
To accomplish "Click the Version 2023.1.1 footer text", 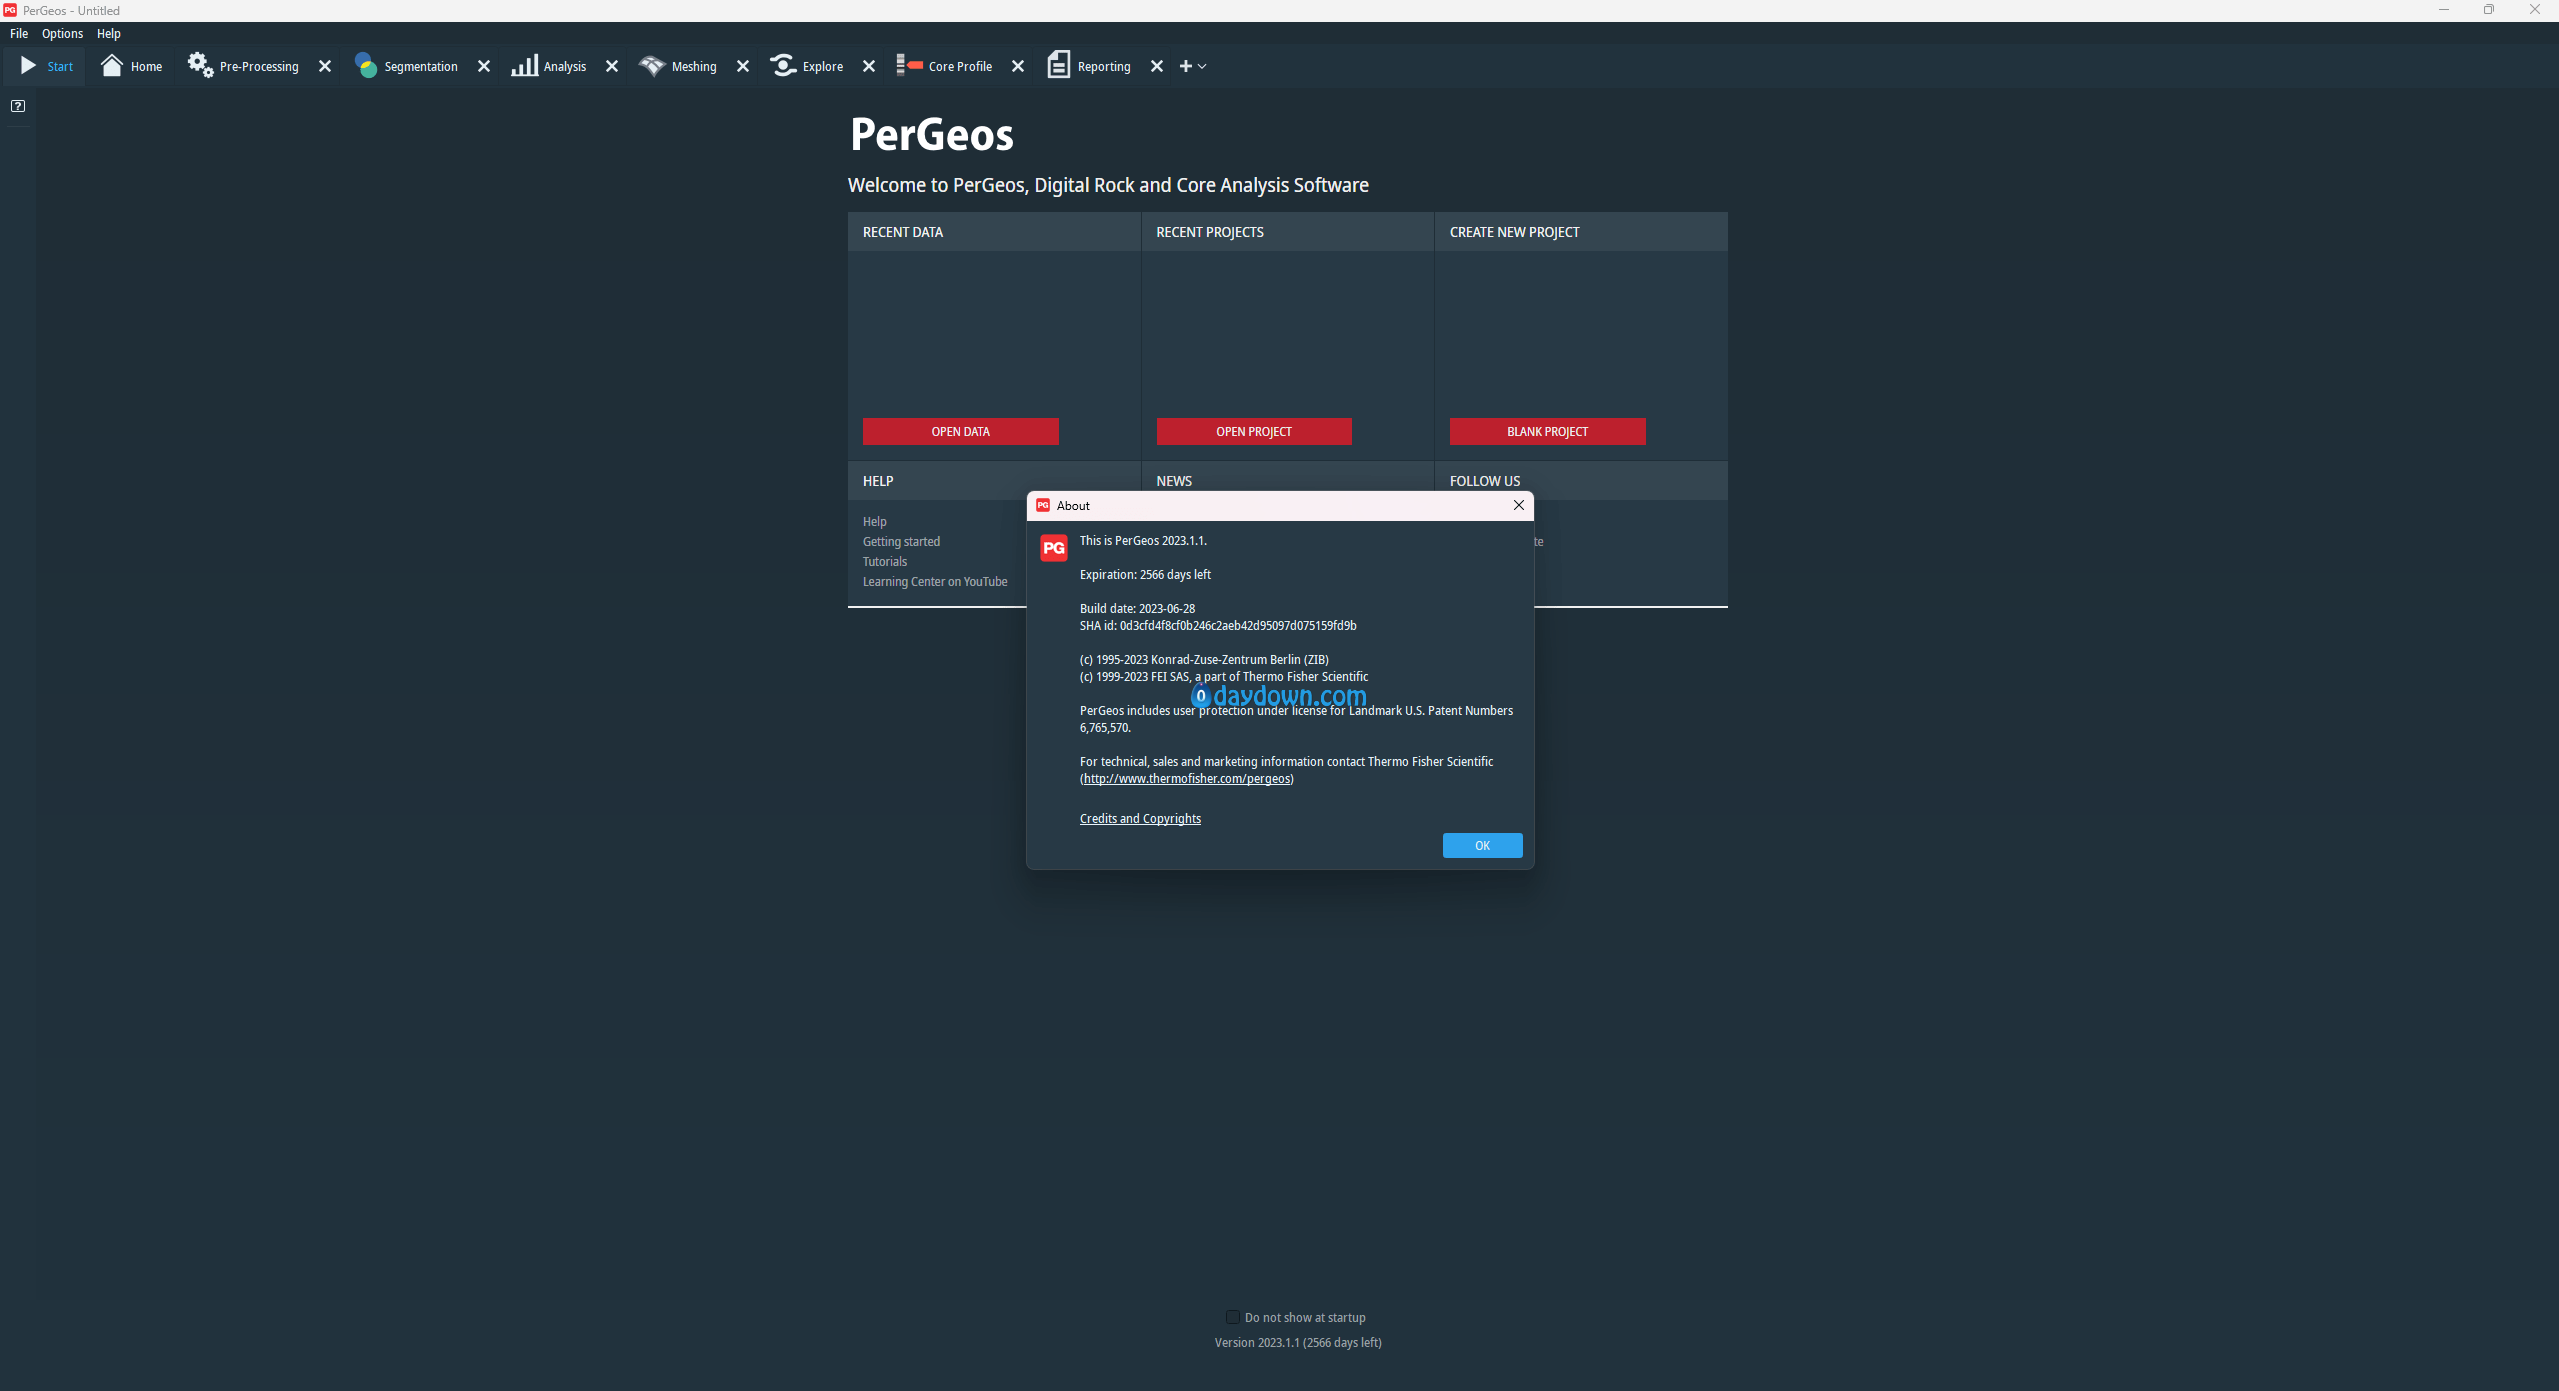I will [1298, 1343].
